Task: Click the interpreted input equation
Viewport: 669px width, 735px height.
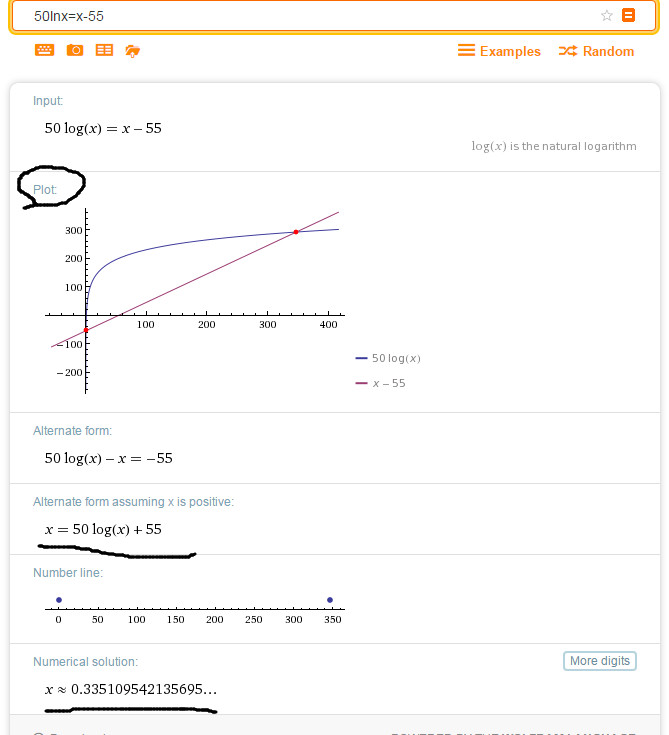Action: (103, 128)
